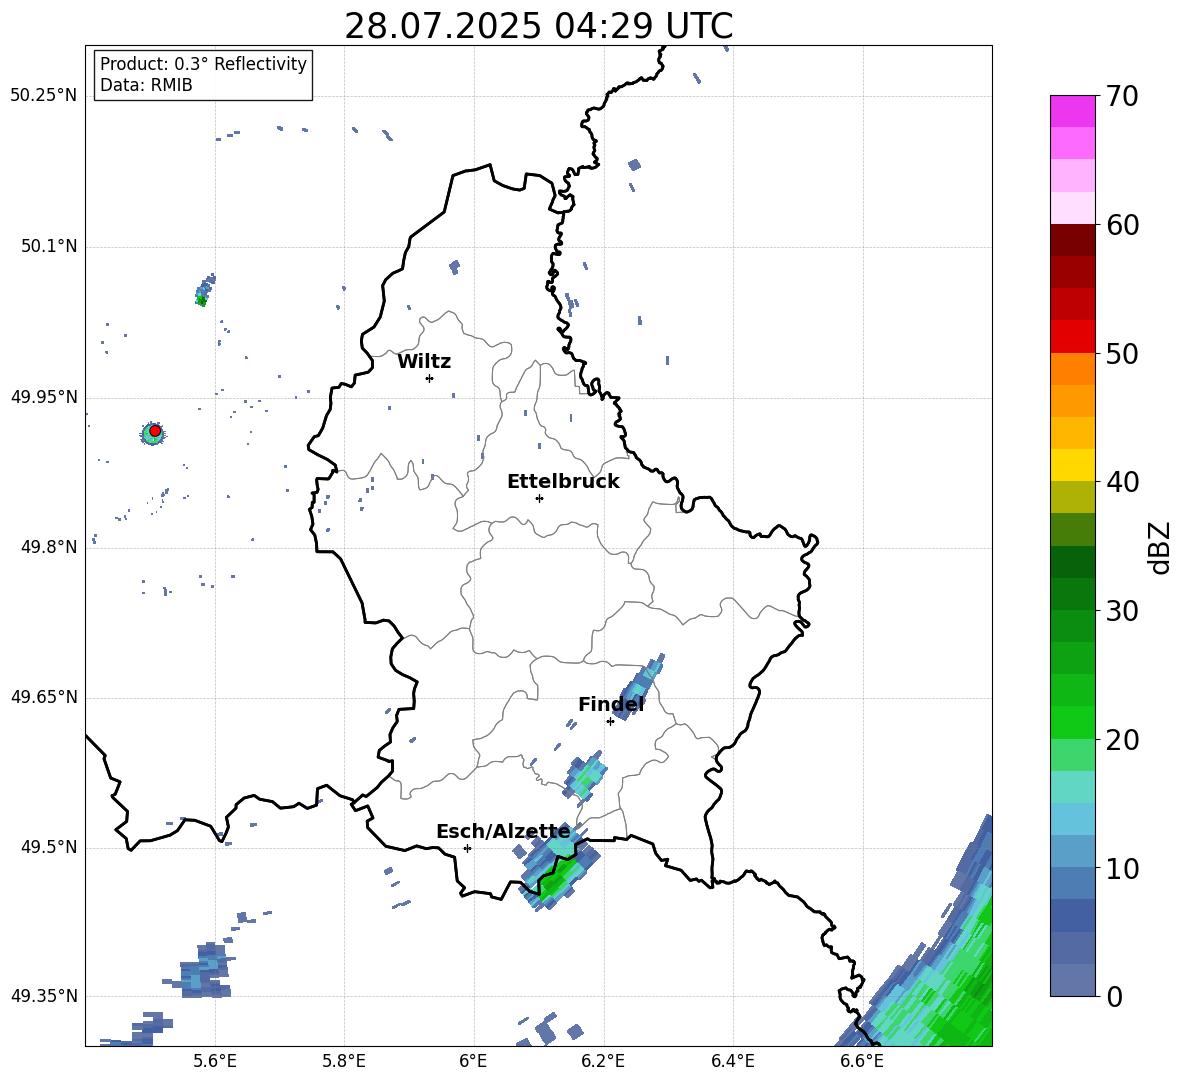Click the 6°E longitude label
Viewport: 1184px width, 1081px height.
(x=474, y=1061)
